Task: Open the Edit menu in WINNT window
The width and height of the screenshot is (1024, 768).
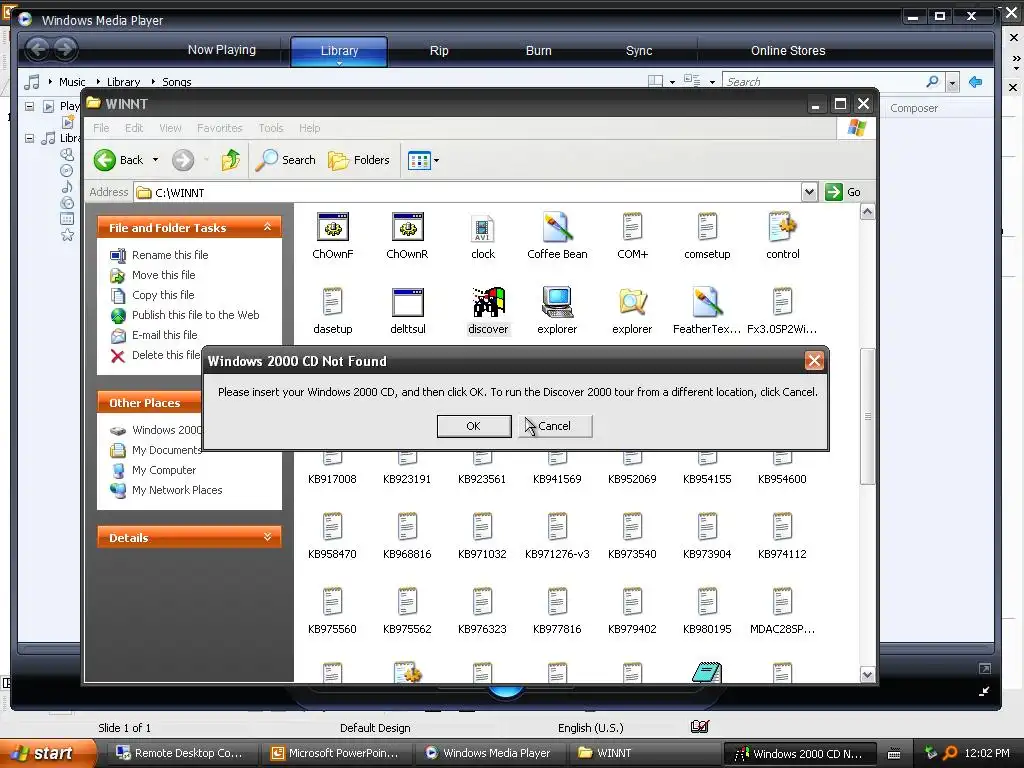Action: pyautogui.click(x=134, y=128)
